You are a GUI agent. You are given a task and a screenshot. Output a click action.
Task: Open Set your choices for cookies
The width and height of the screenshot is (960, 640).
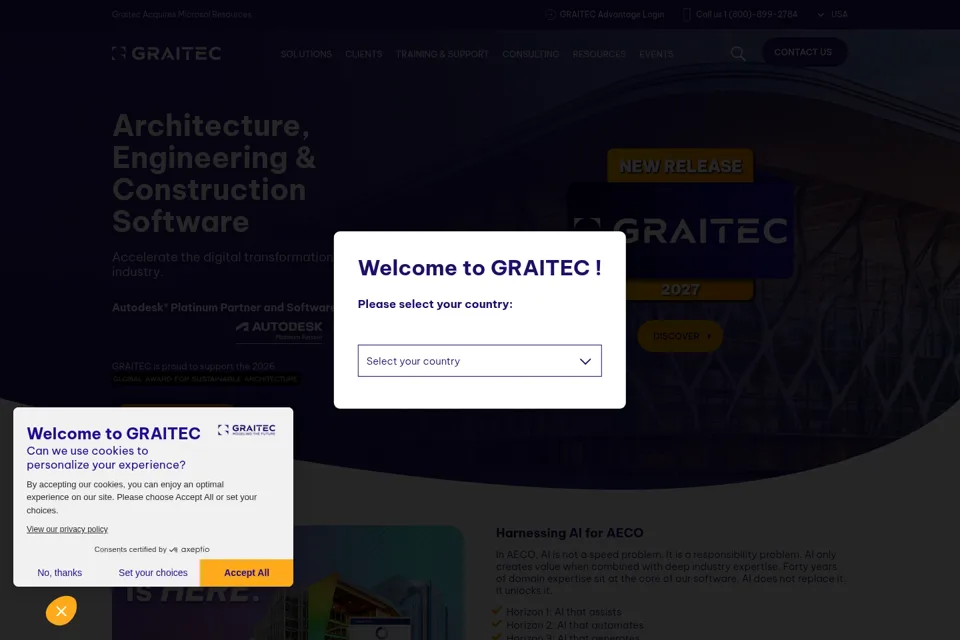[x=153, y=573]
